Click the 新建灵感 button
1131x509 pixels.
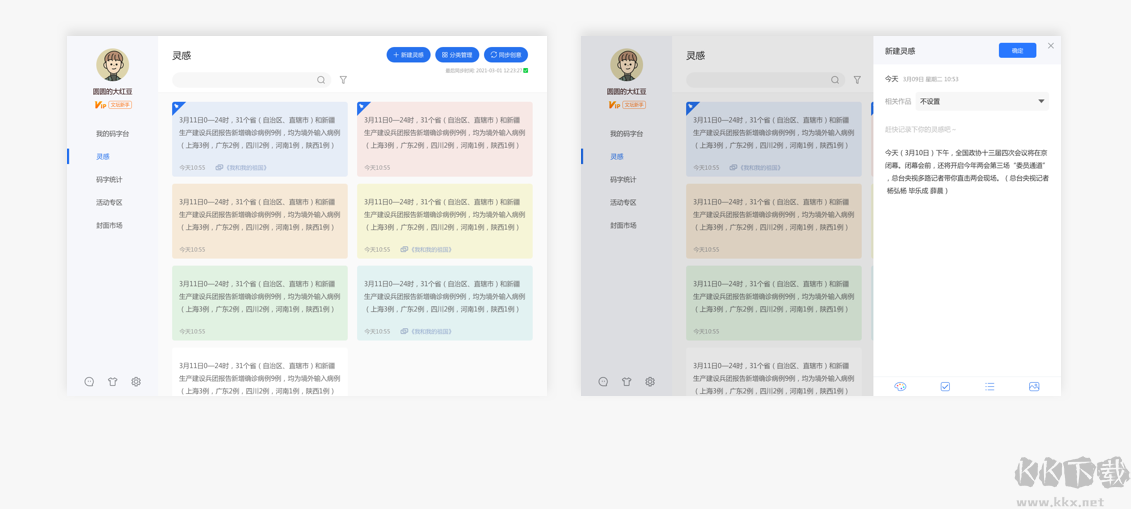click(408, 55)
